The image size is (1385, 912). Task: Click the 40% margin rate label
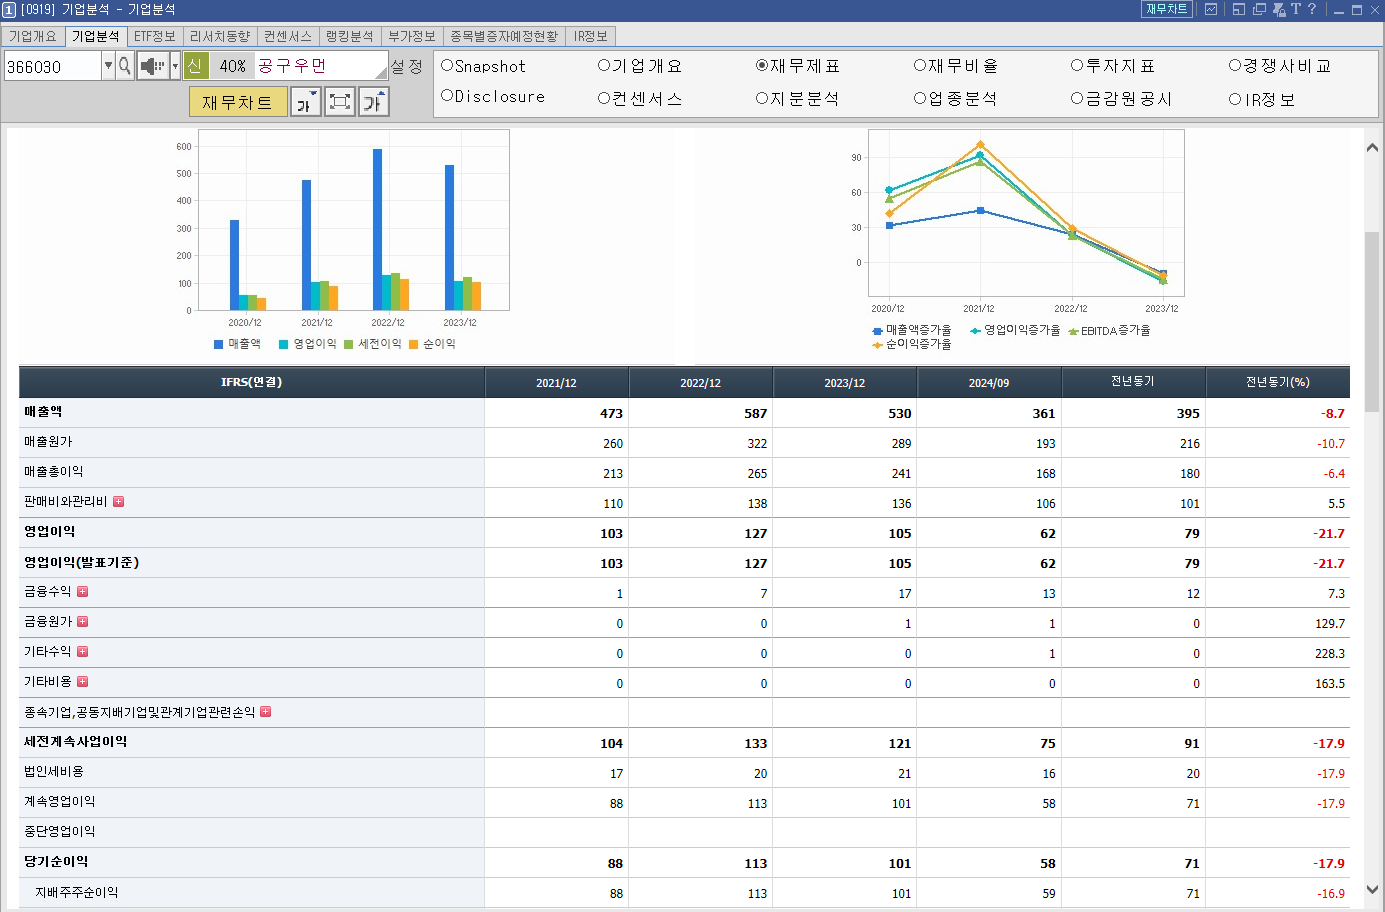[x=233, y=66]
